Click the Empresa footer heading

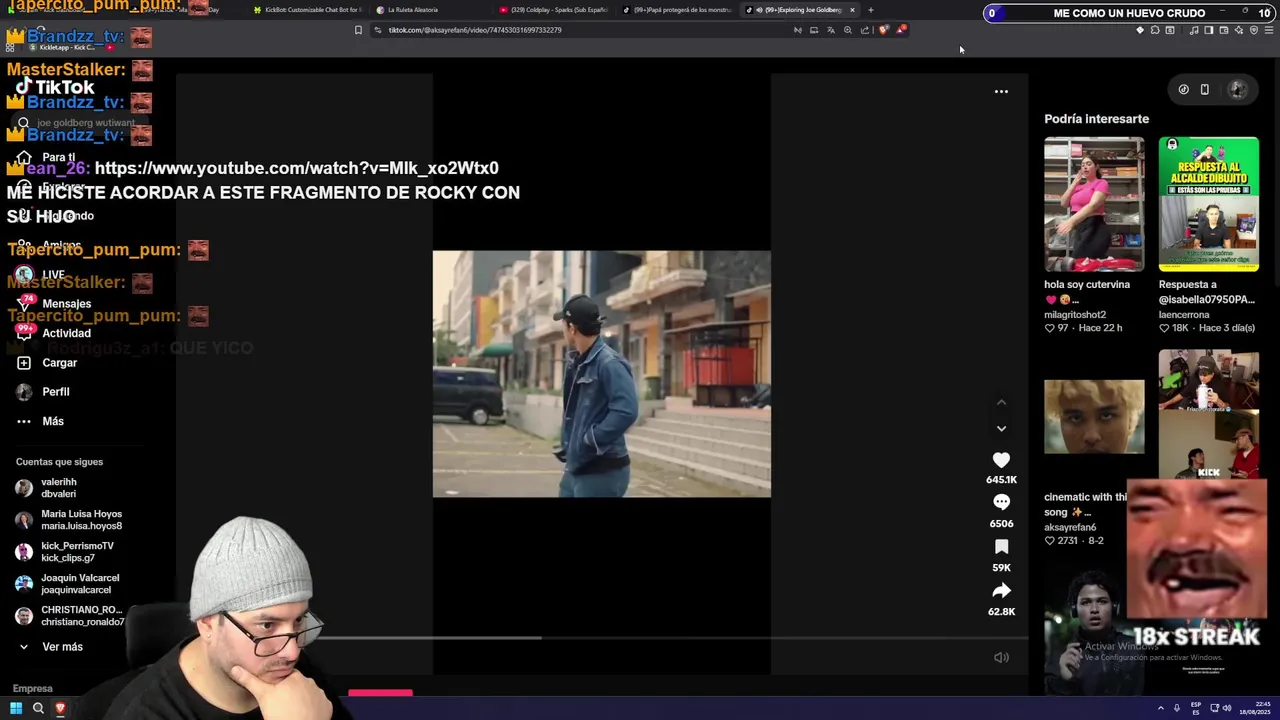(32, 689)
